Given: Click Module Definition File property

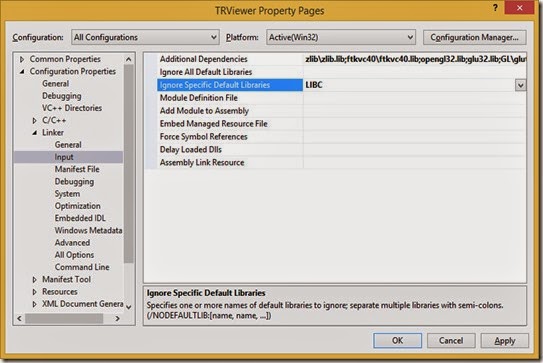Looking at the screenshot, I should click(199, 98).
